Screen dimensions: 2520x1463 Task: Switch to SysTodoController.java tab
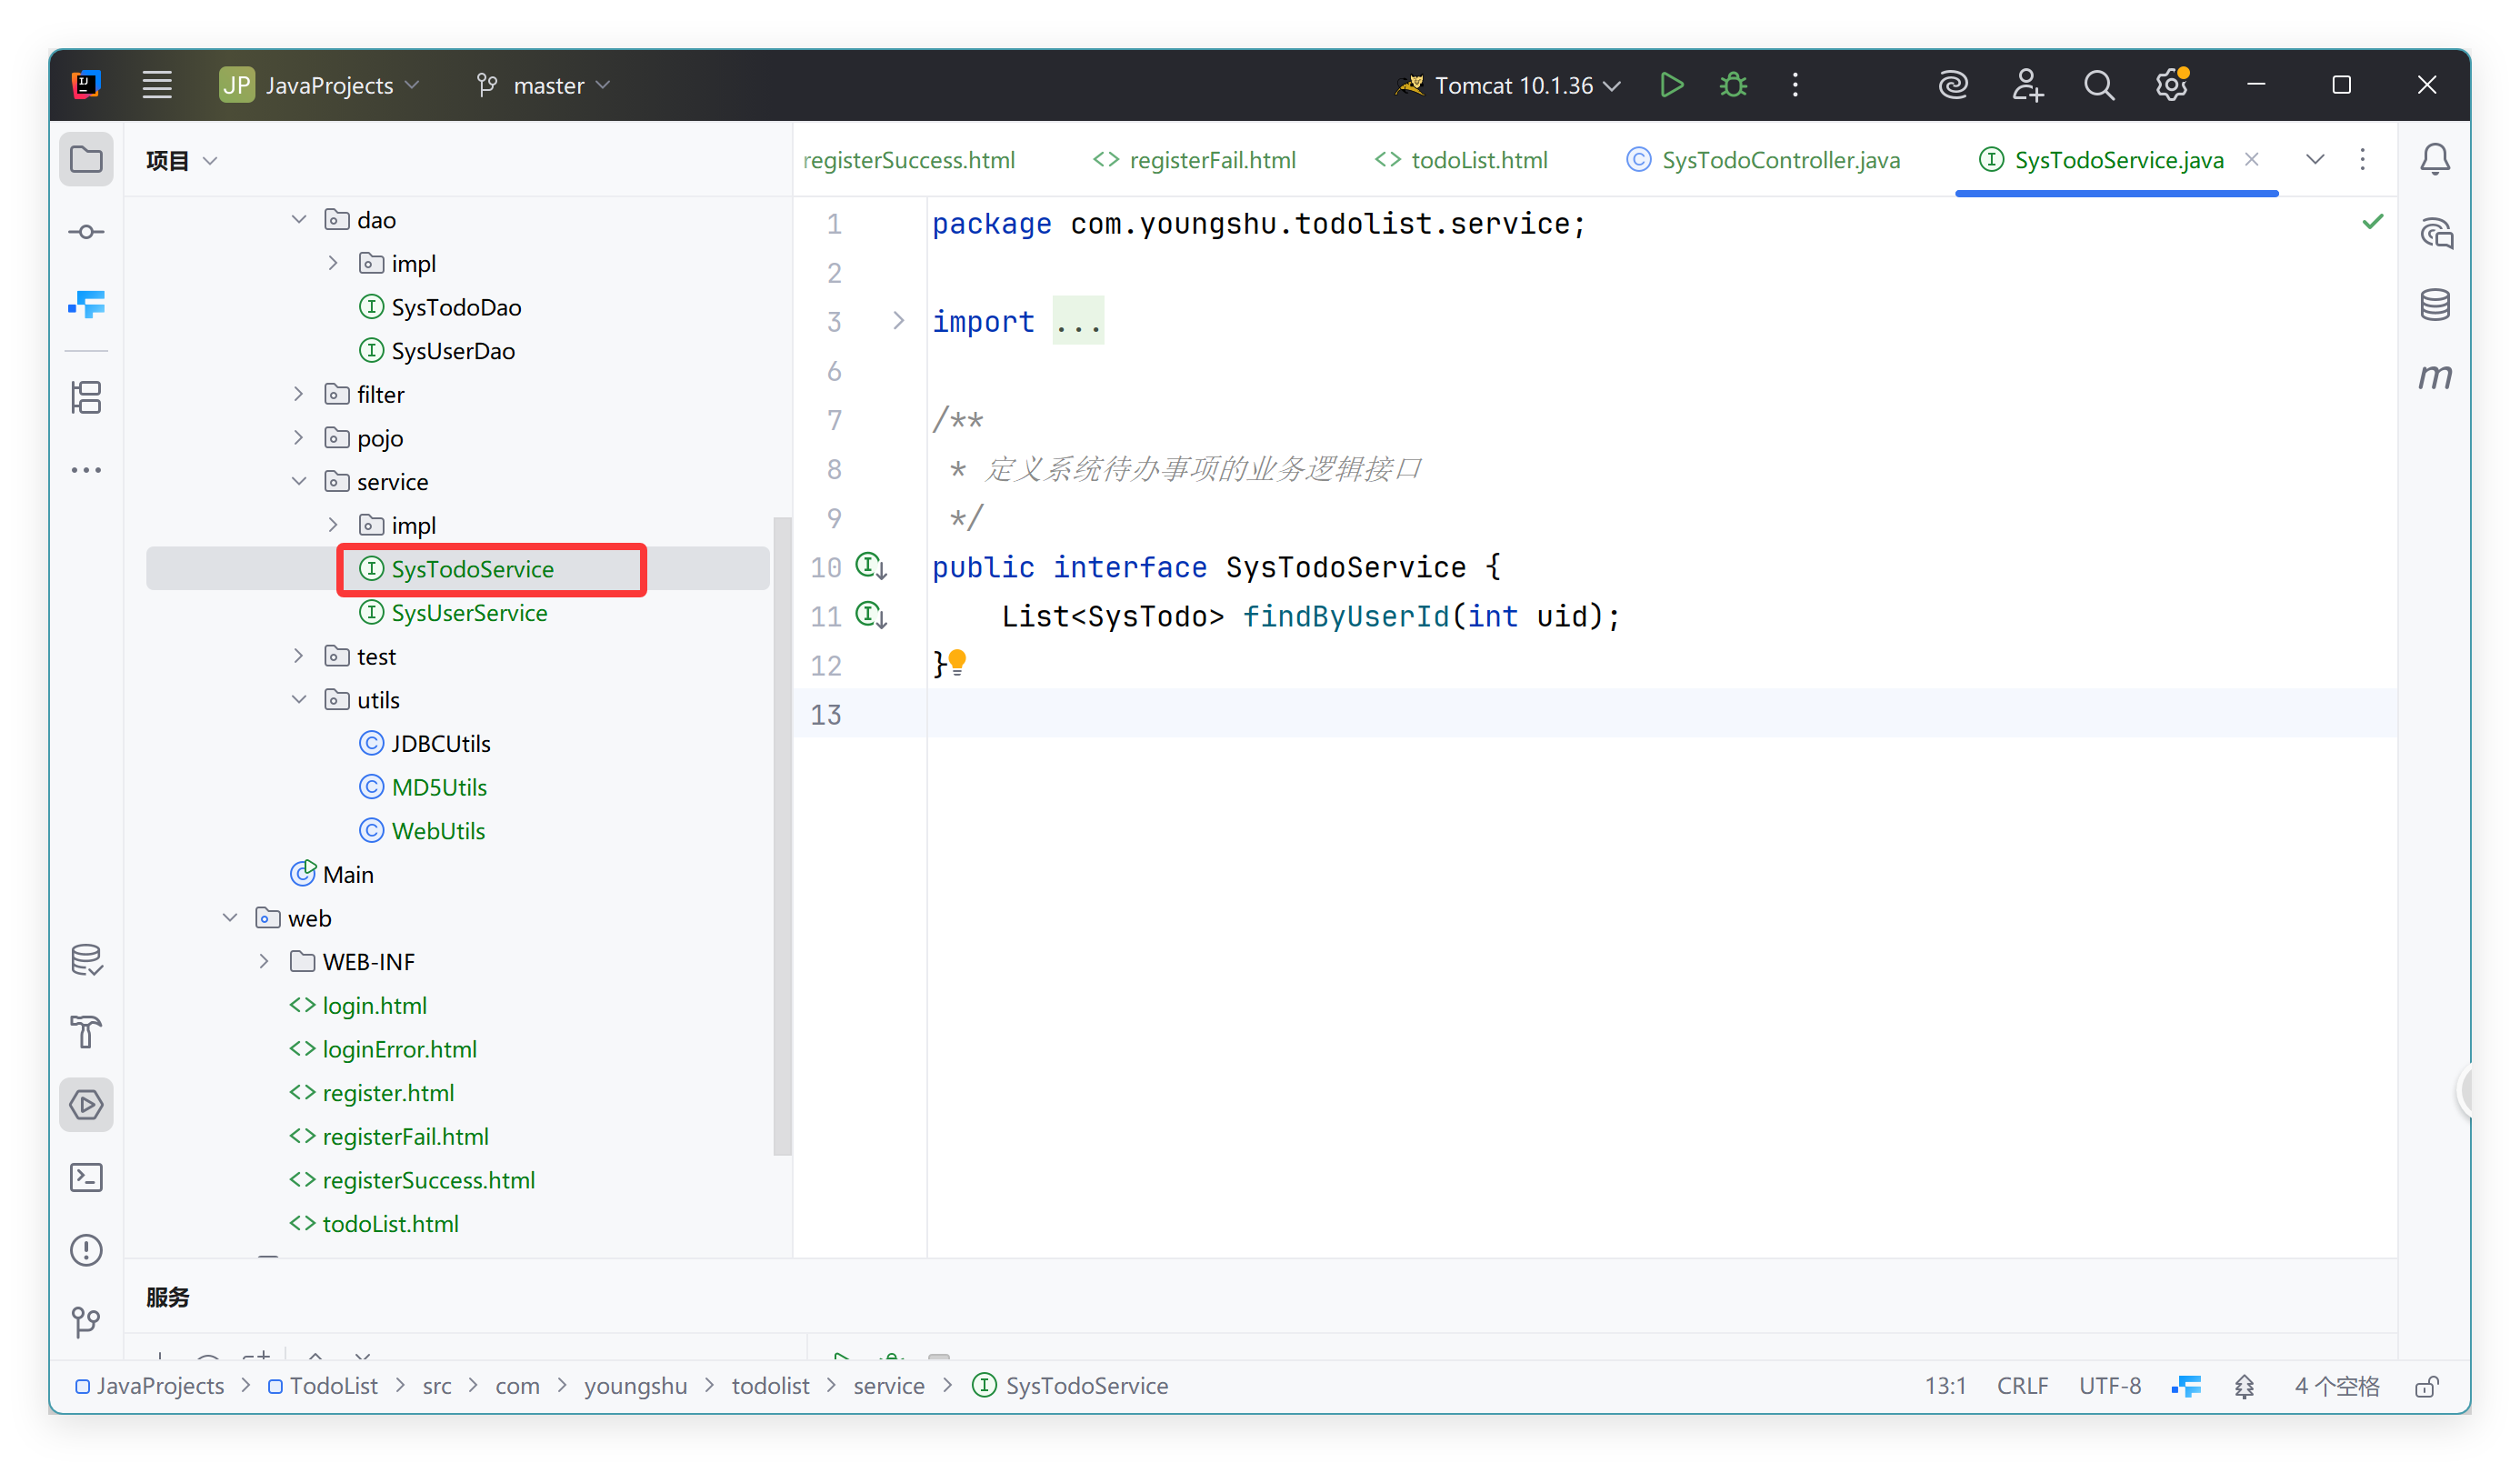click(x=1762, y=160)
